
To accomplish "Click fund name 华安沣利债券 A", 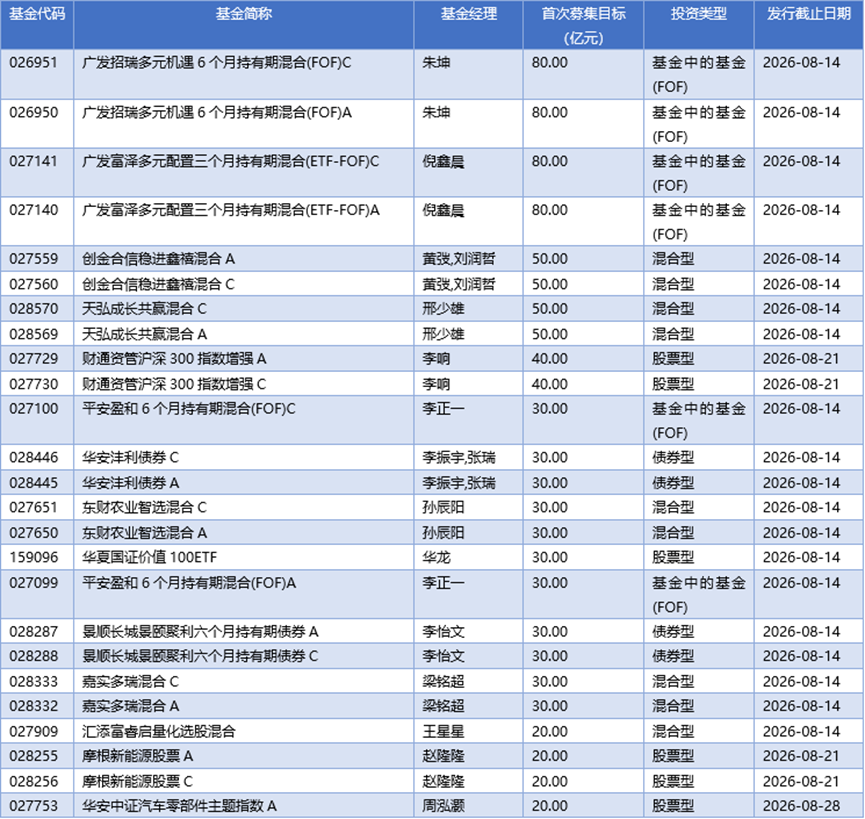I will coord(131,483).
